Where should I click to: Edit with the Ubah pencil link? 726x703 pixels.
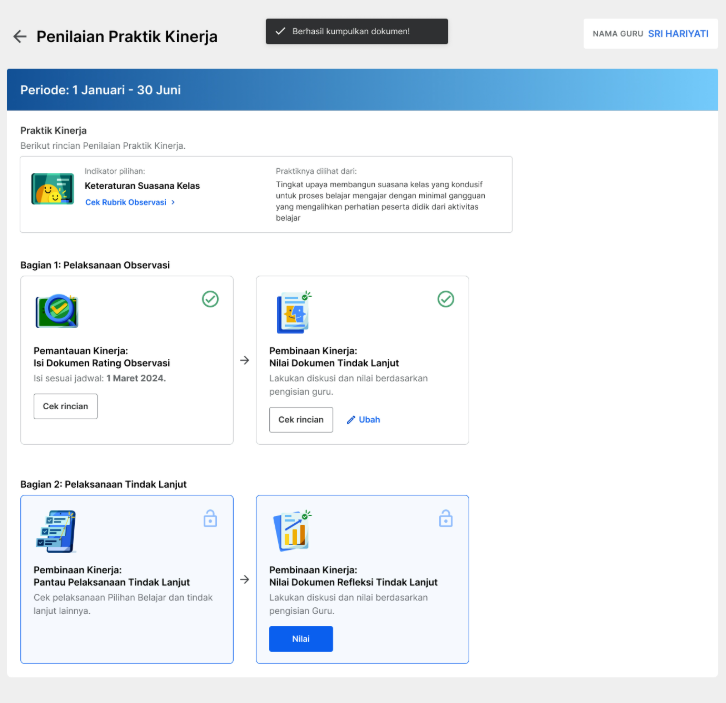tap(363, 420)
